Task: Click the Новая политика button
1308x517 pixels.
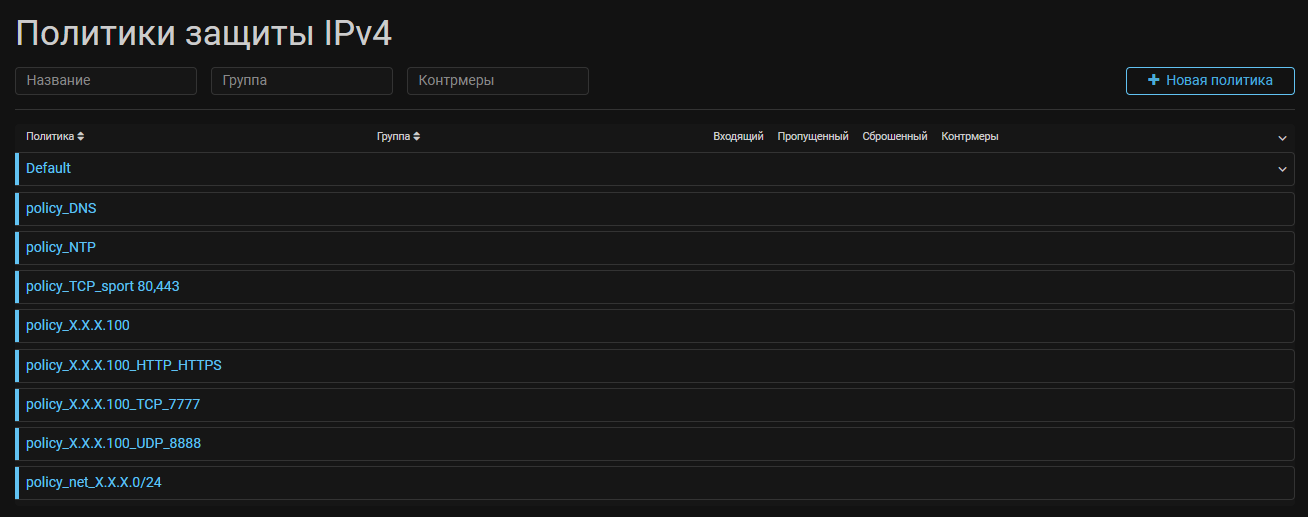Action: click(1210, 81)
